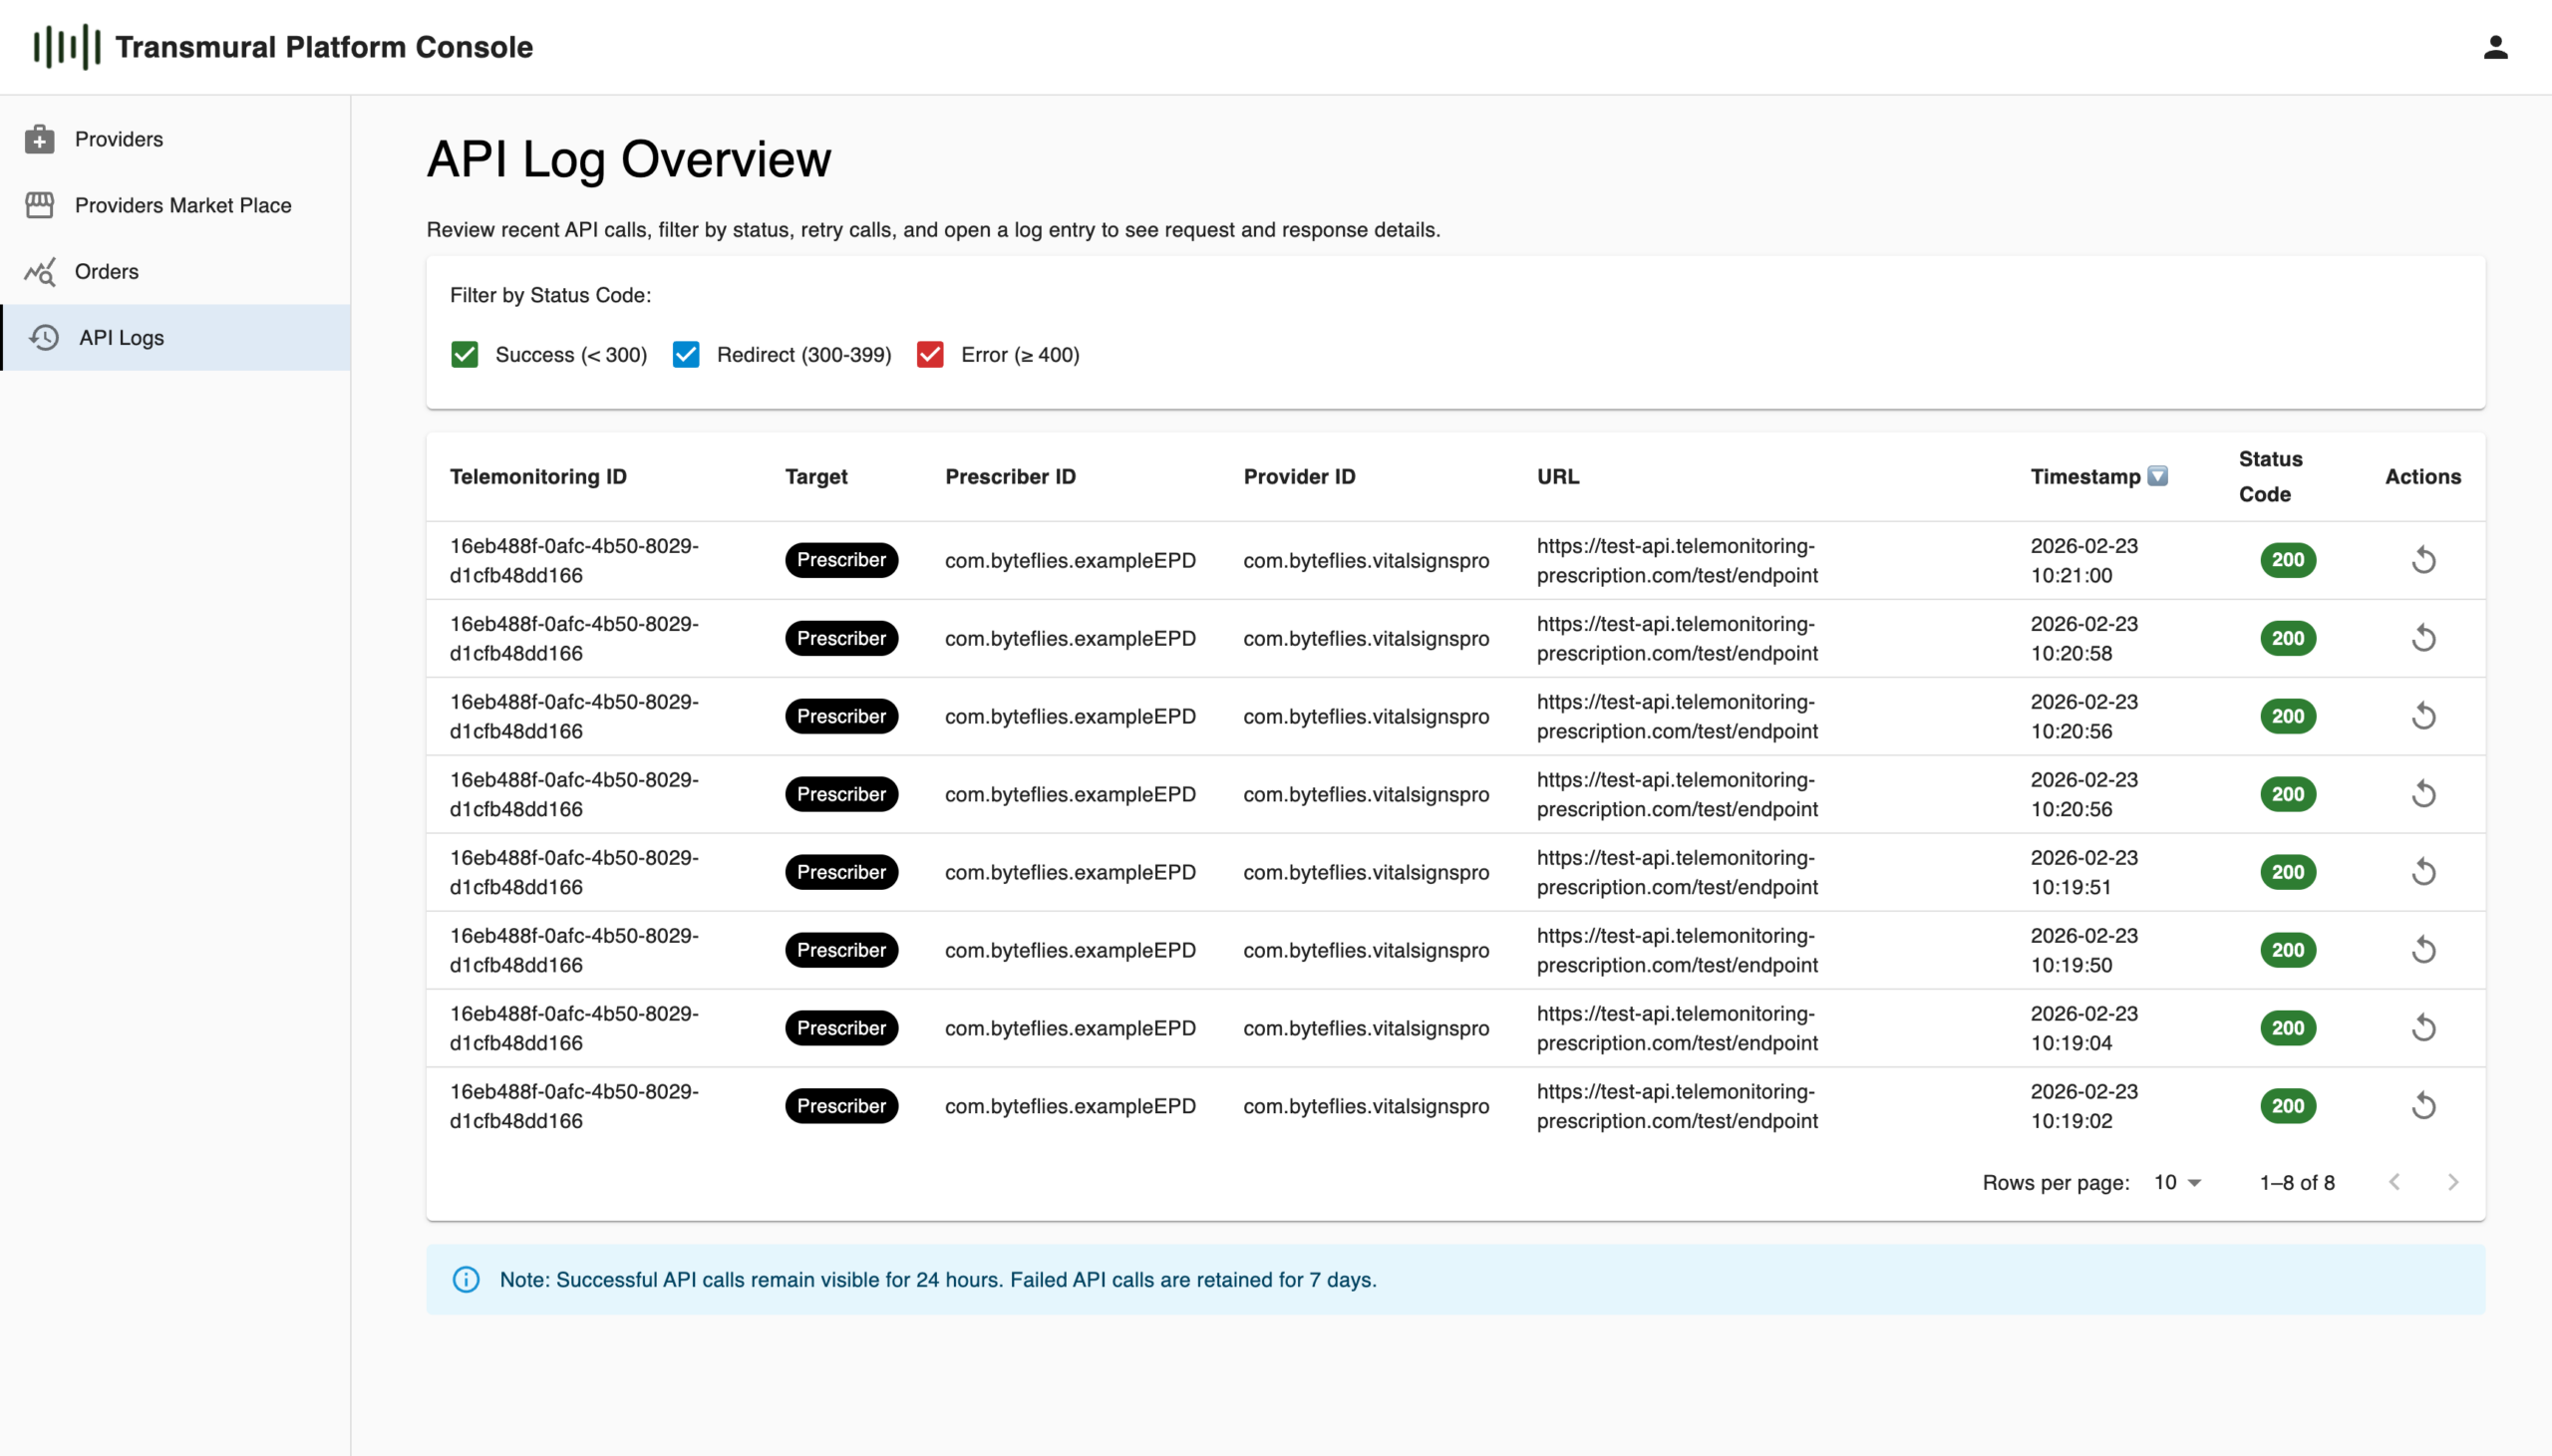The image size is (2552, 1456).
Task: Retry the last log entry at 10:19:02
Action: click(x=2424, y=1105)
